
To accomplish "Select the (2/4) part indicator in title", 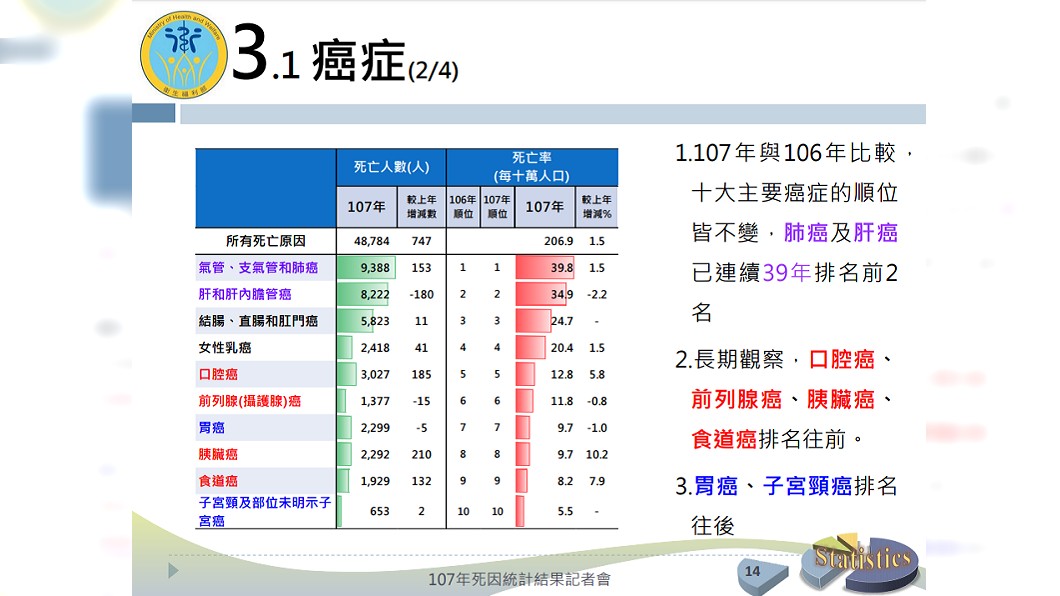I will click(x=433, y=70).
